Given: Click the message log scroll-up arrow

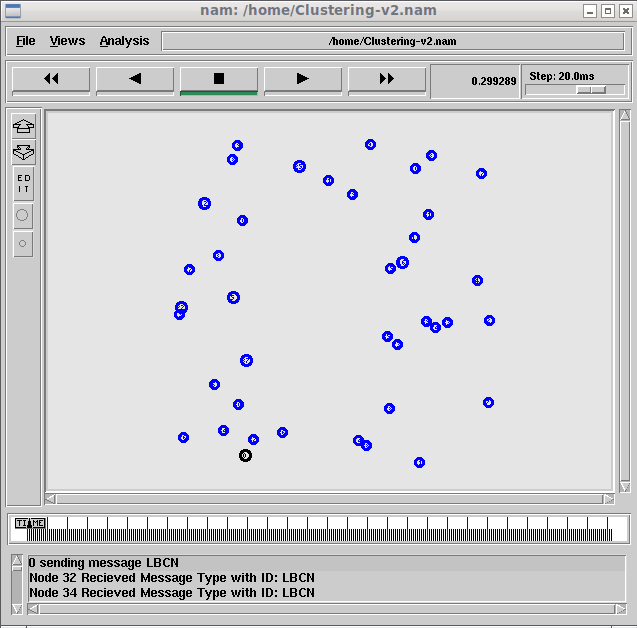Looking at the screenshot, I should tap(17, 561).
